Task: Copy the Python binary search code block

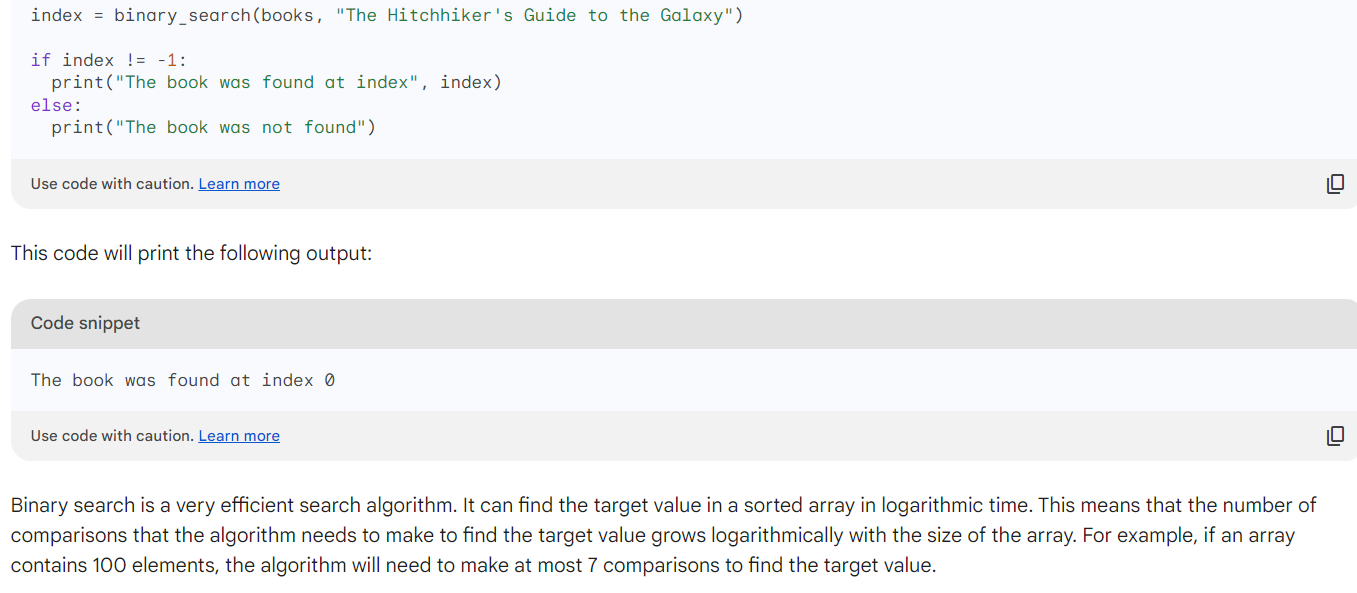Action: [x=1335, y=184]
